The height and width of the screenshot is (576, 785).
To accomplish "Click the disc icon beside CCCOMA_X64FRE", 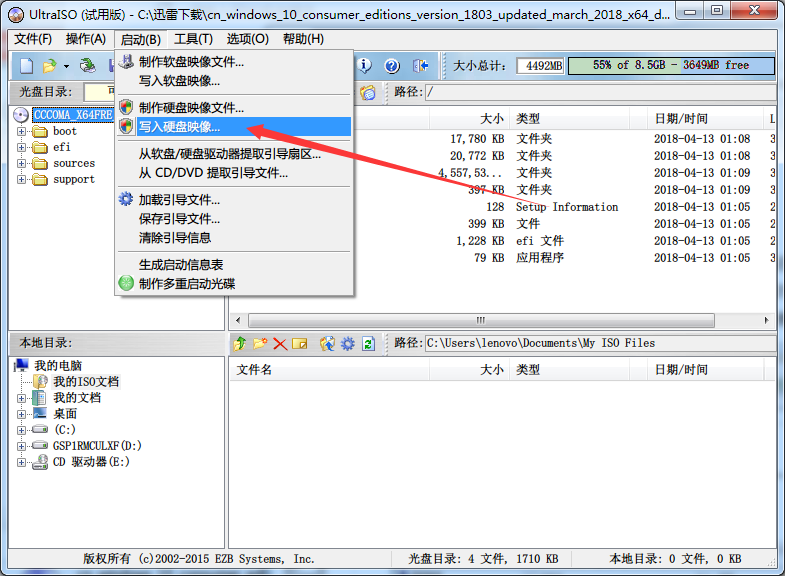I will (21, 115).
